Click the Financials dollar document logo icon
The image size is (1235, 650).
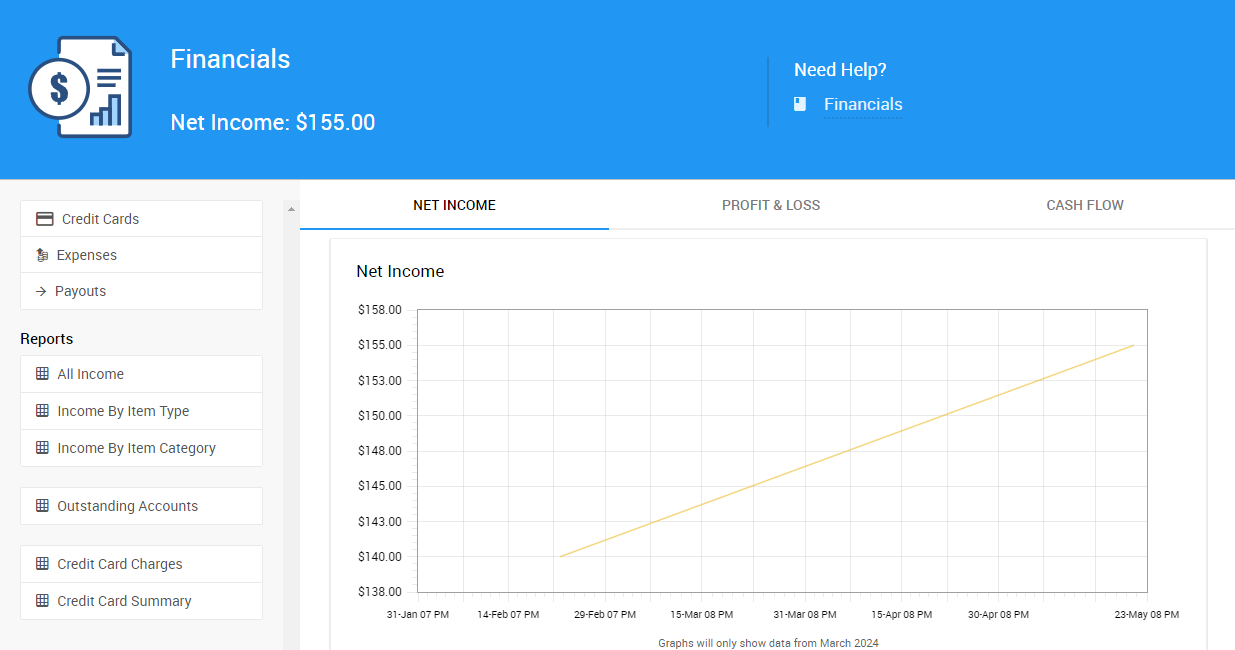tap(80, 88)
